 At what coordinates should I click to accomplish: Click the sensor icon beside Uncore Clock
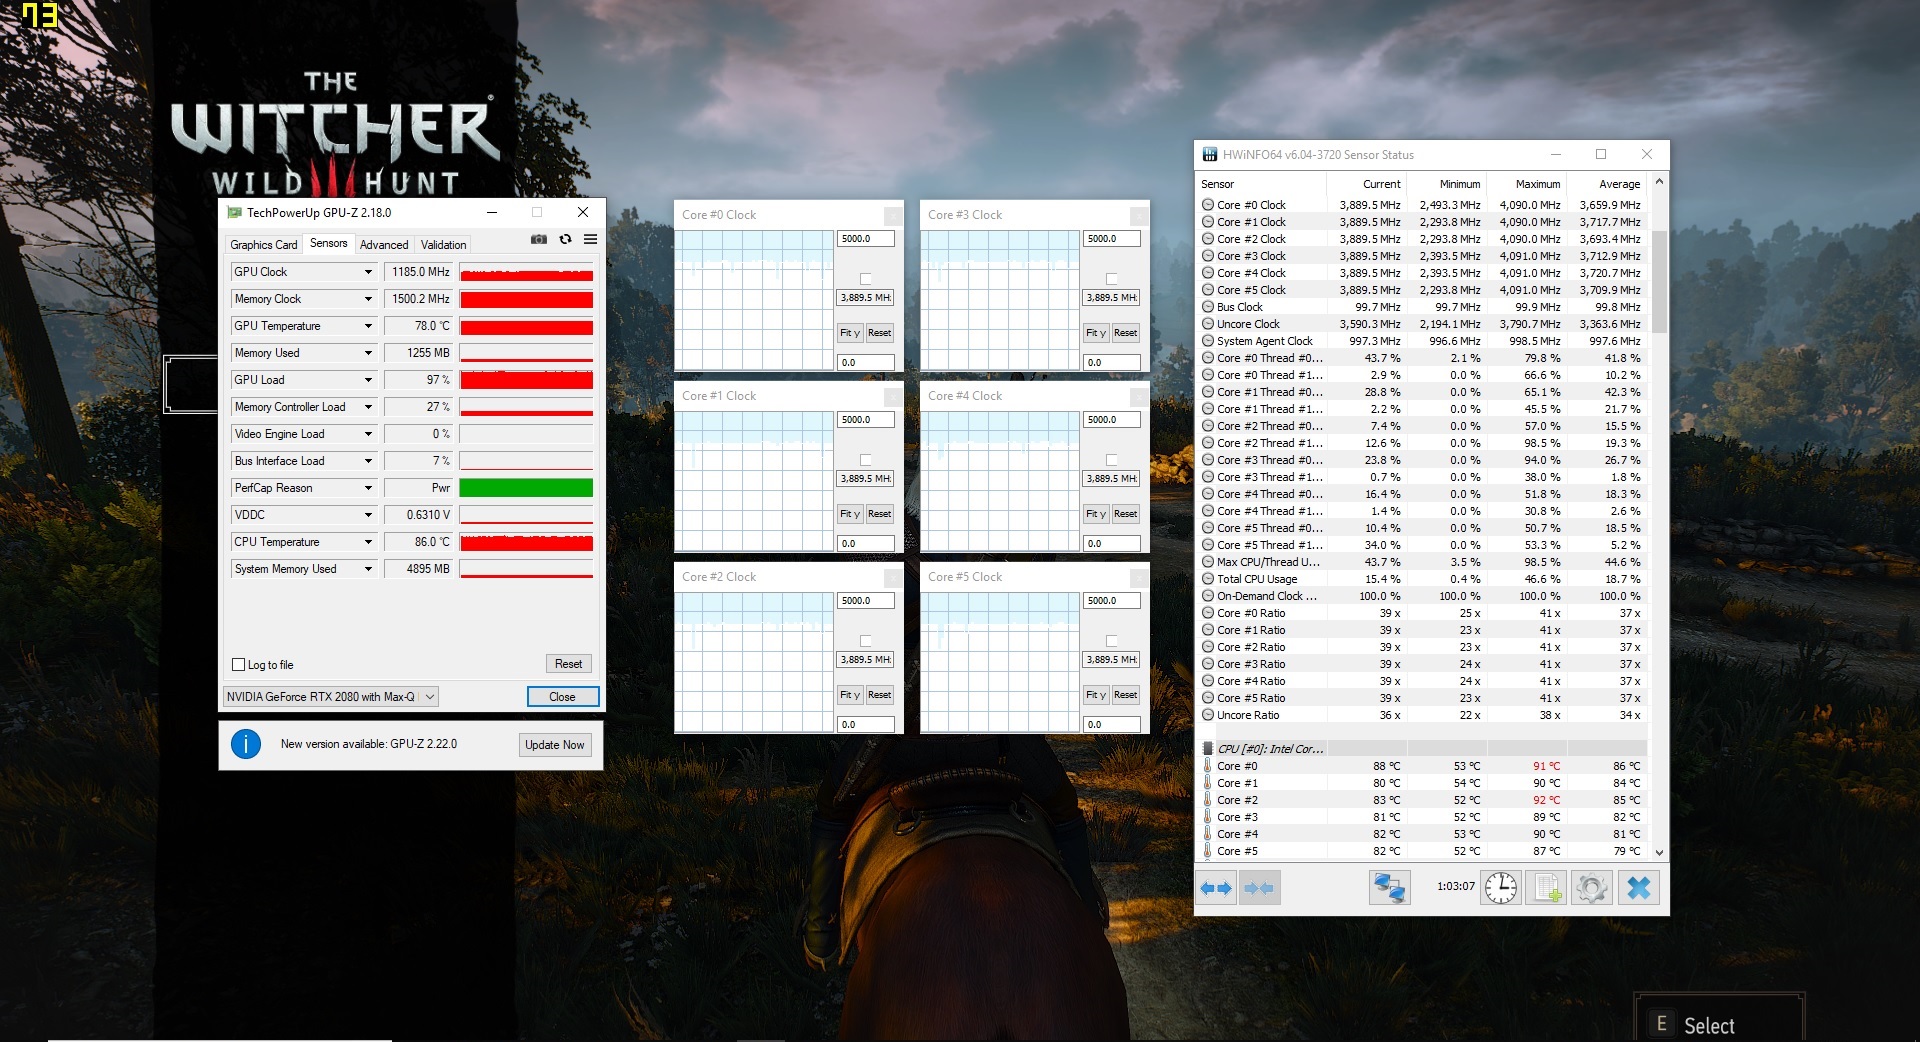pos(1208,324)
